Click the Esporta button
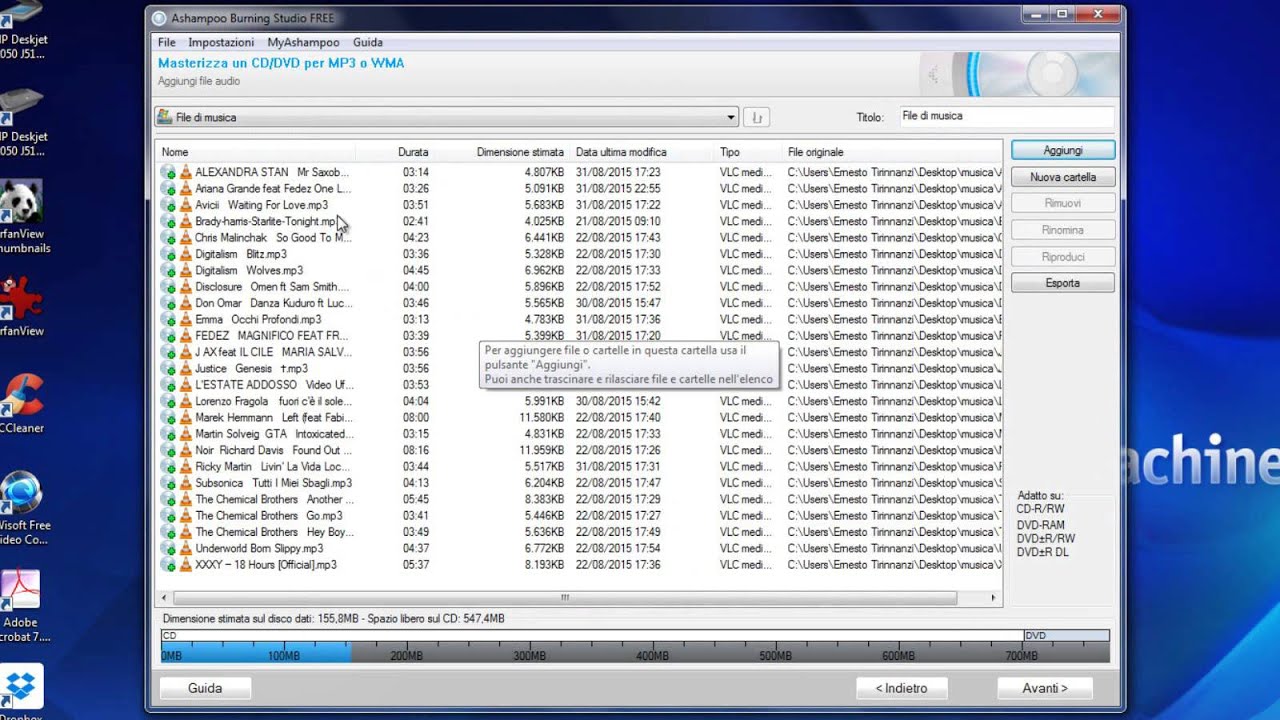The height and width of the screenshot is (720, 1280). tap(1063, 283)
